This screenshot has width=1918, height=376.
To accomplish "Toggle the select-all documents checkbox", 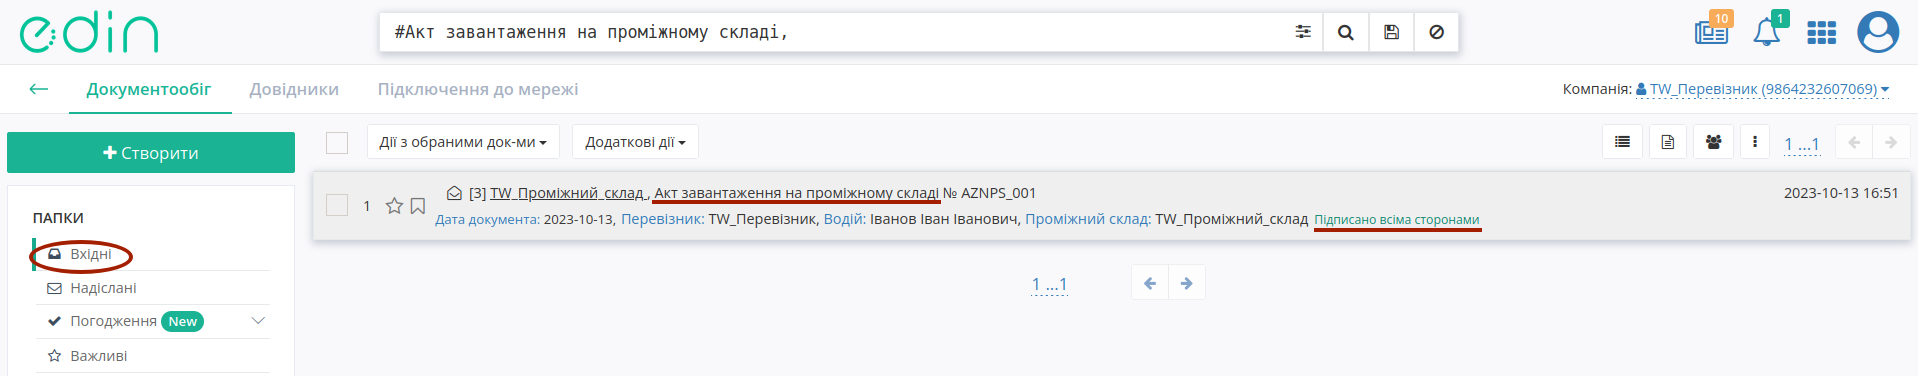I will (337, 143).
